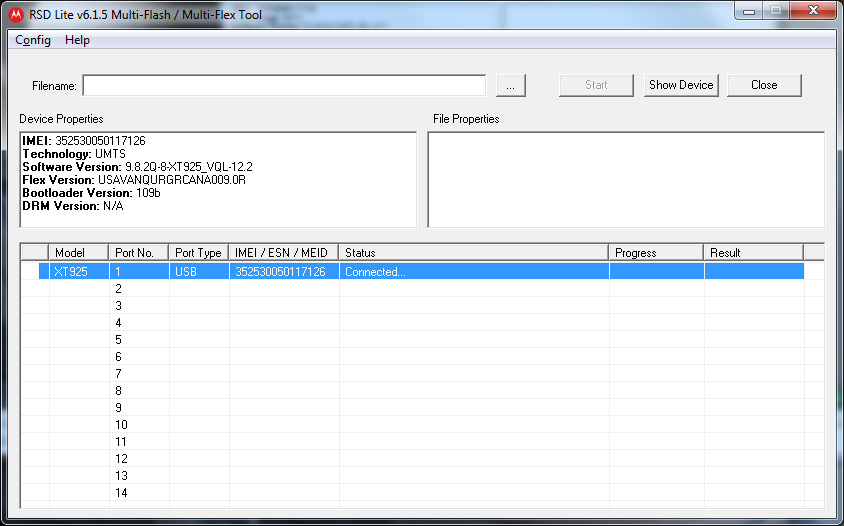The height and width of the screenshot is (526, 844).
Task: Select the Port No. column header
Action: coord(139,253)
